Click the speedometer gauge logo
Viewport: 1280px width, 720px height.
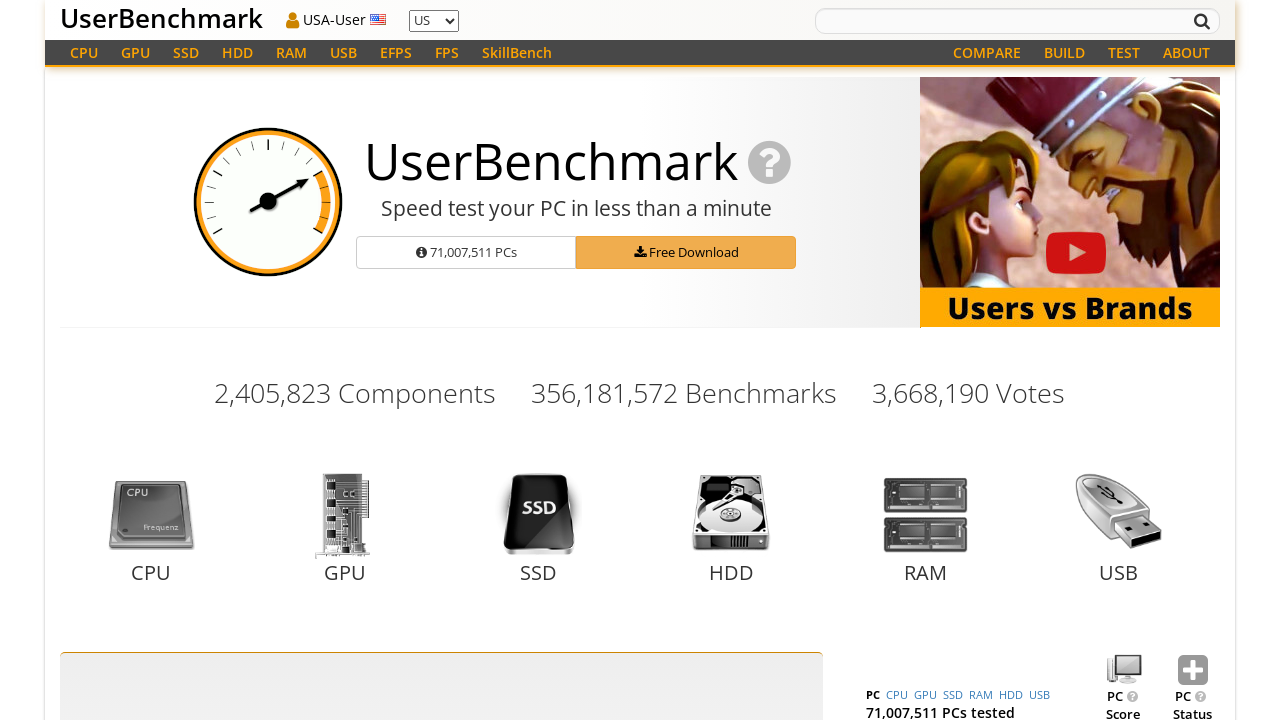(268, 202)
